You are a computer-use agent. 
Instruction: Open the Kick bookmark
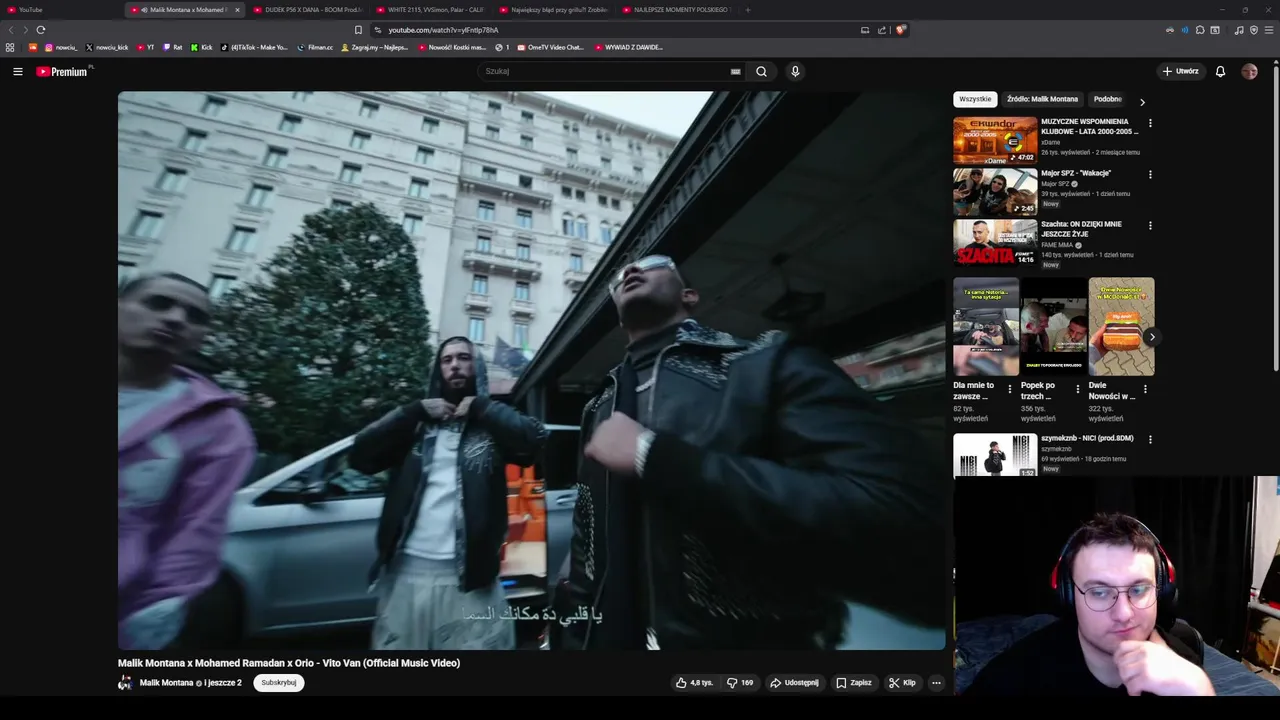201,47
